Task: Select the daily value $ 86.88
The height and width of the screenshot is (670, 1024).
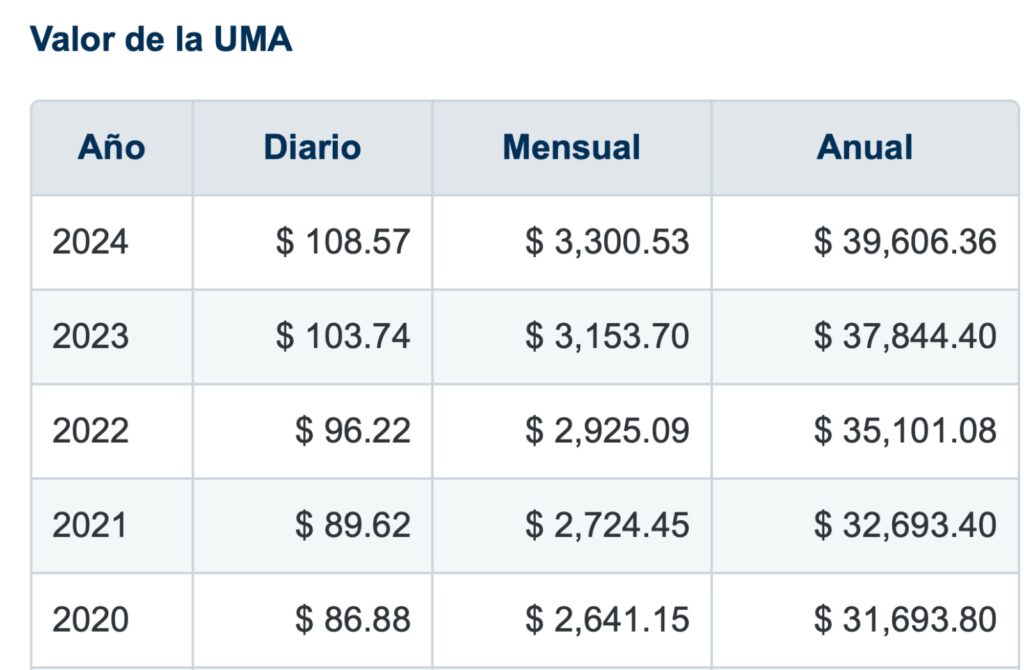Action: pos(353,619)
